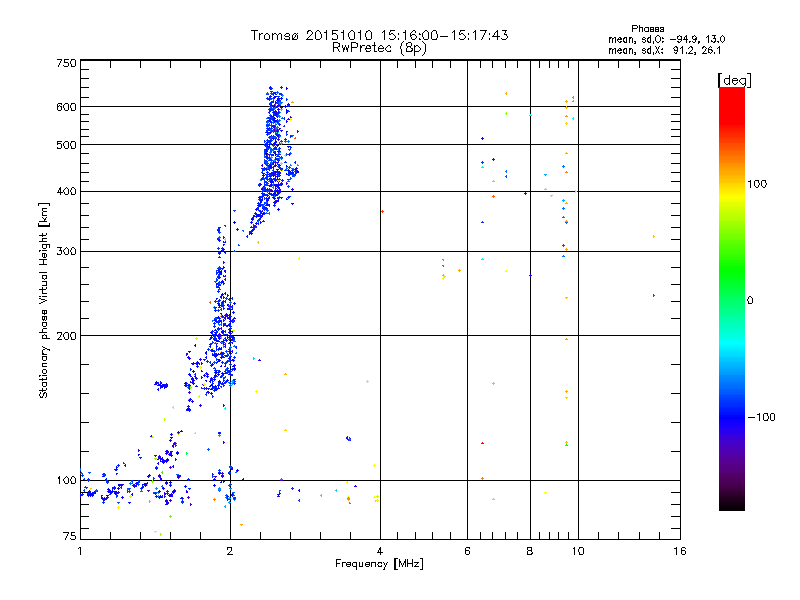This screenshot has height=600, width=800.
Task: Click the title 'Tromsø 20151010 15:16:00-15:17:43'
Action: pyautogui.click(x=379, y=35)
